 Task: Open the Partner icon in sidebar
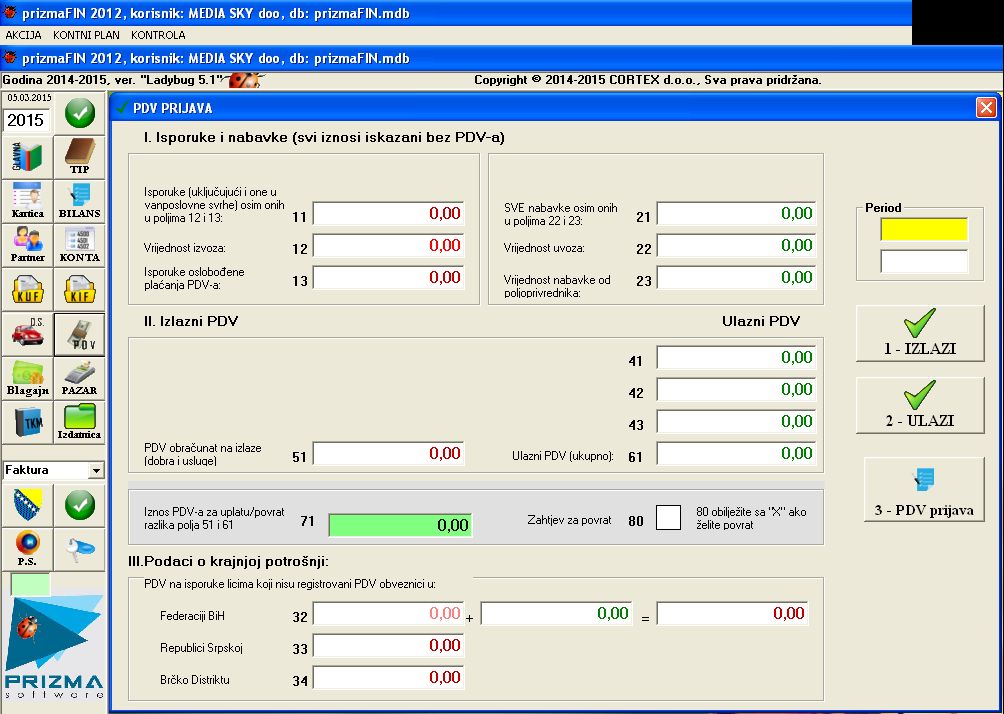[x=26, y=244]
